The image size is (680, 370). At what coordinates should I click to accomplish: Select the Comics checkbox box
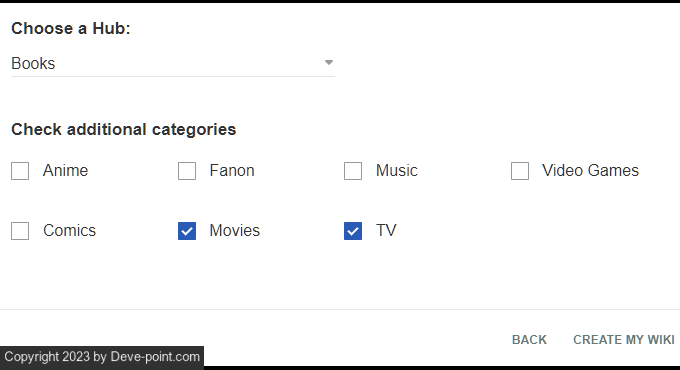point(20,231)
